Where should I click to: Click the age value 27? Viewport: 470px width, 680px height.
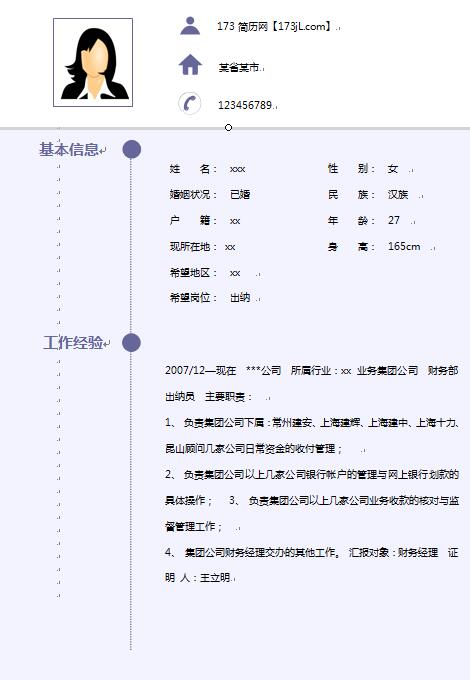(x=394, y=220)
